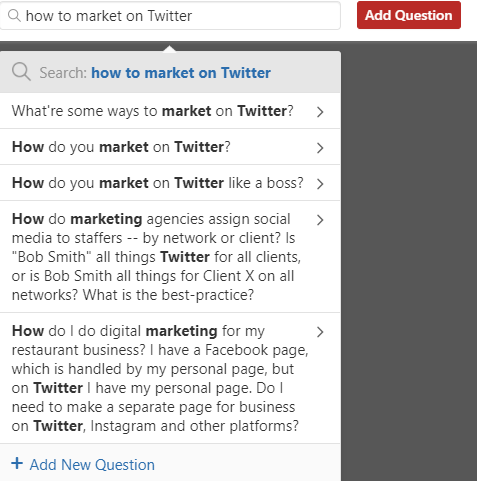Viewport: 477px width, 481px height.
Task: Open chevron for 'What're some ways to market'
Action: 320,112
